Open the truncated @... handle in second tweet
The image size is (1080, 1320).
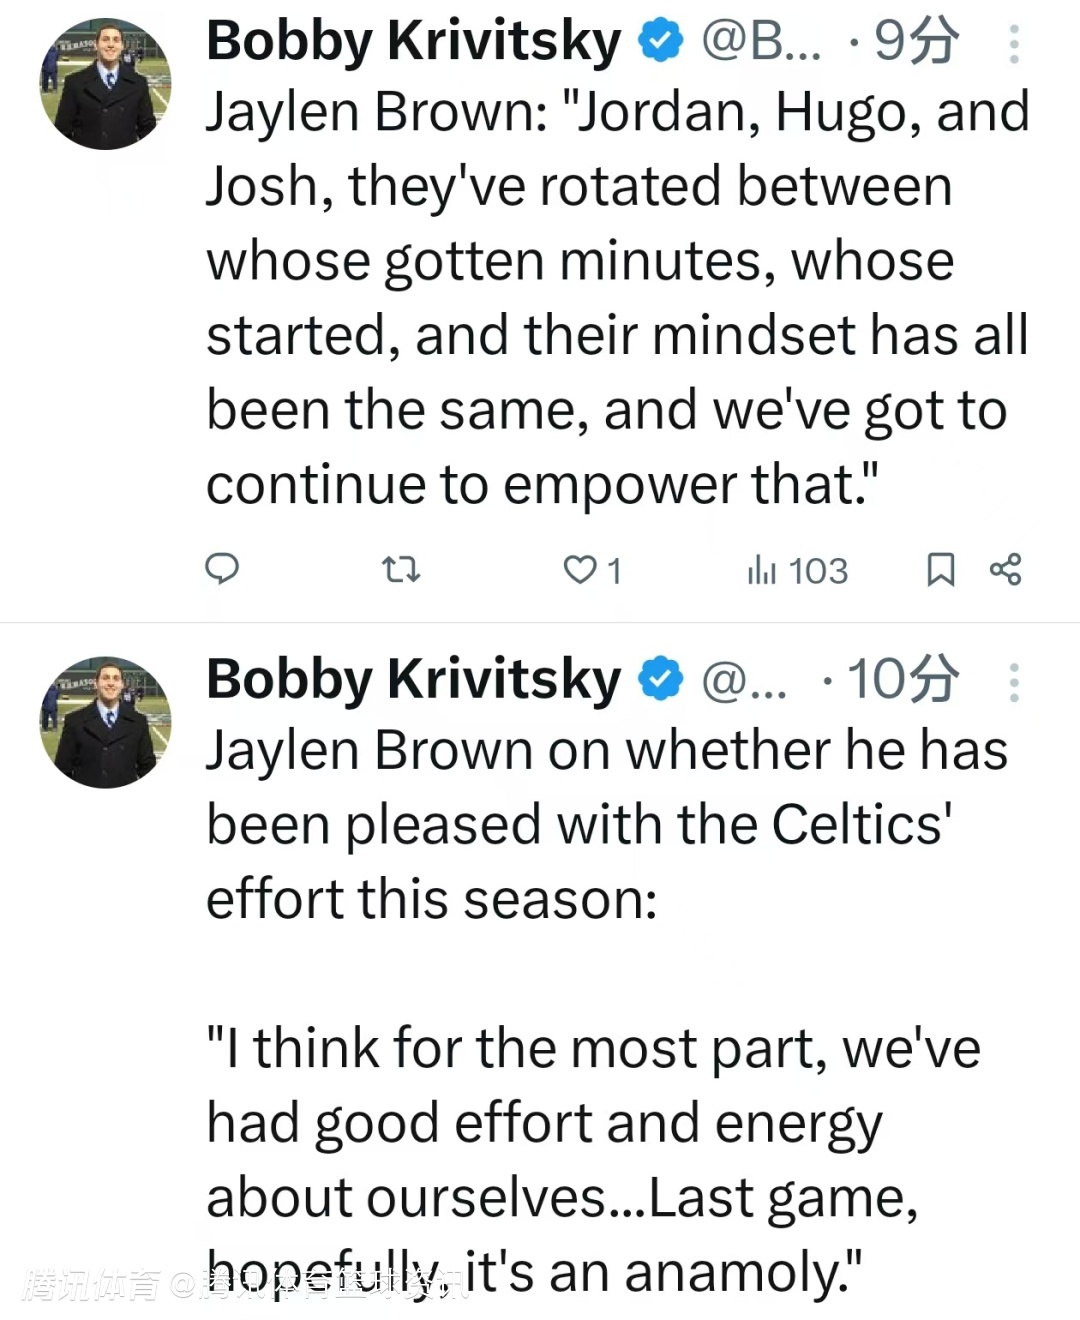(744, 680)
